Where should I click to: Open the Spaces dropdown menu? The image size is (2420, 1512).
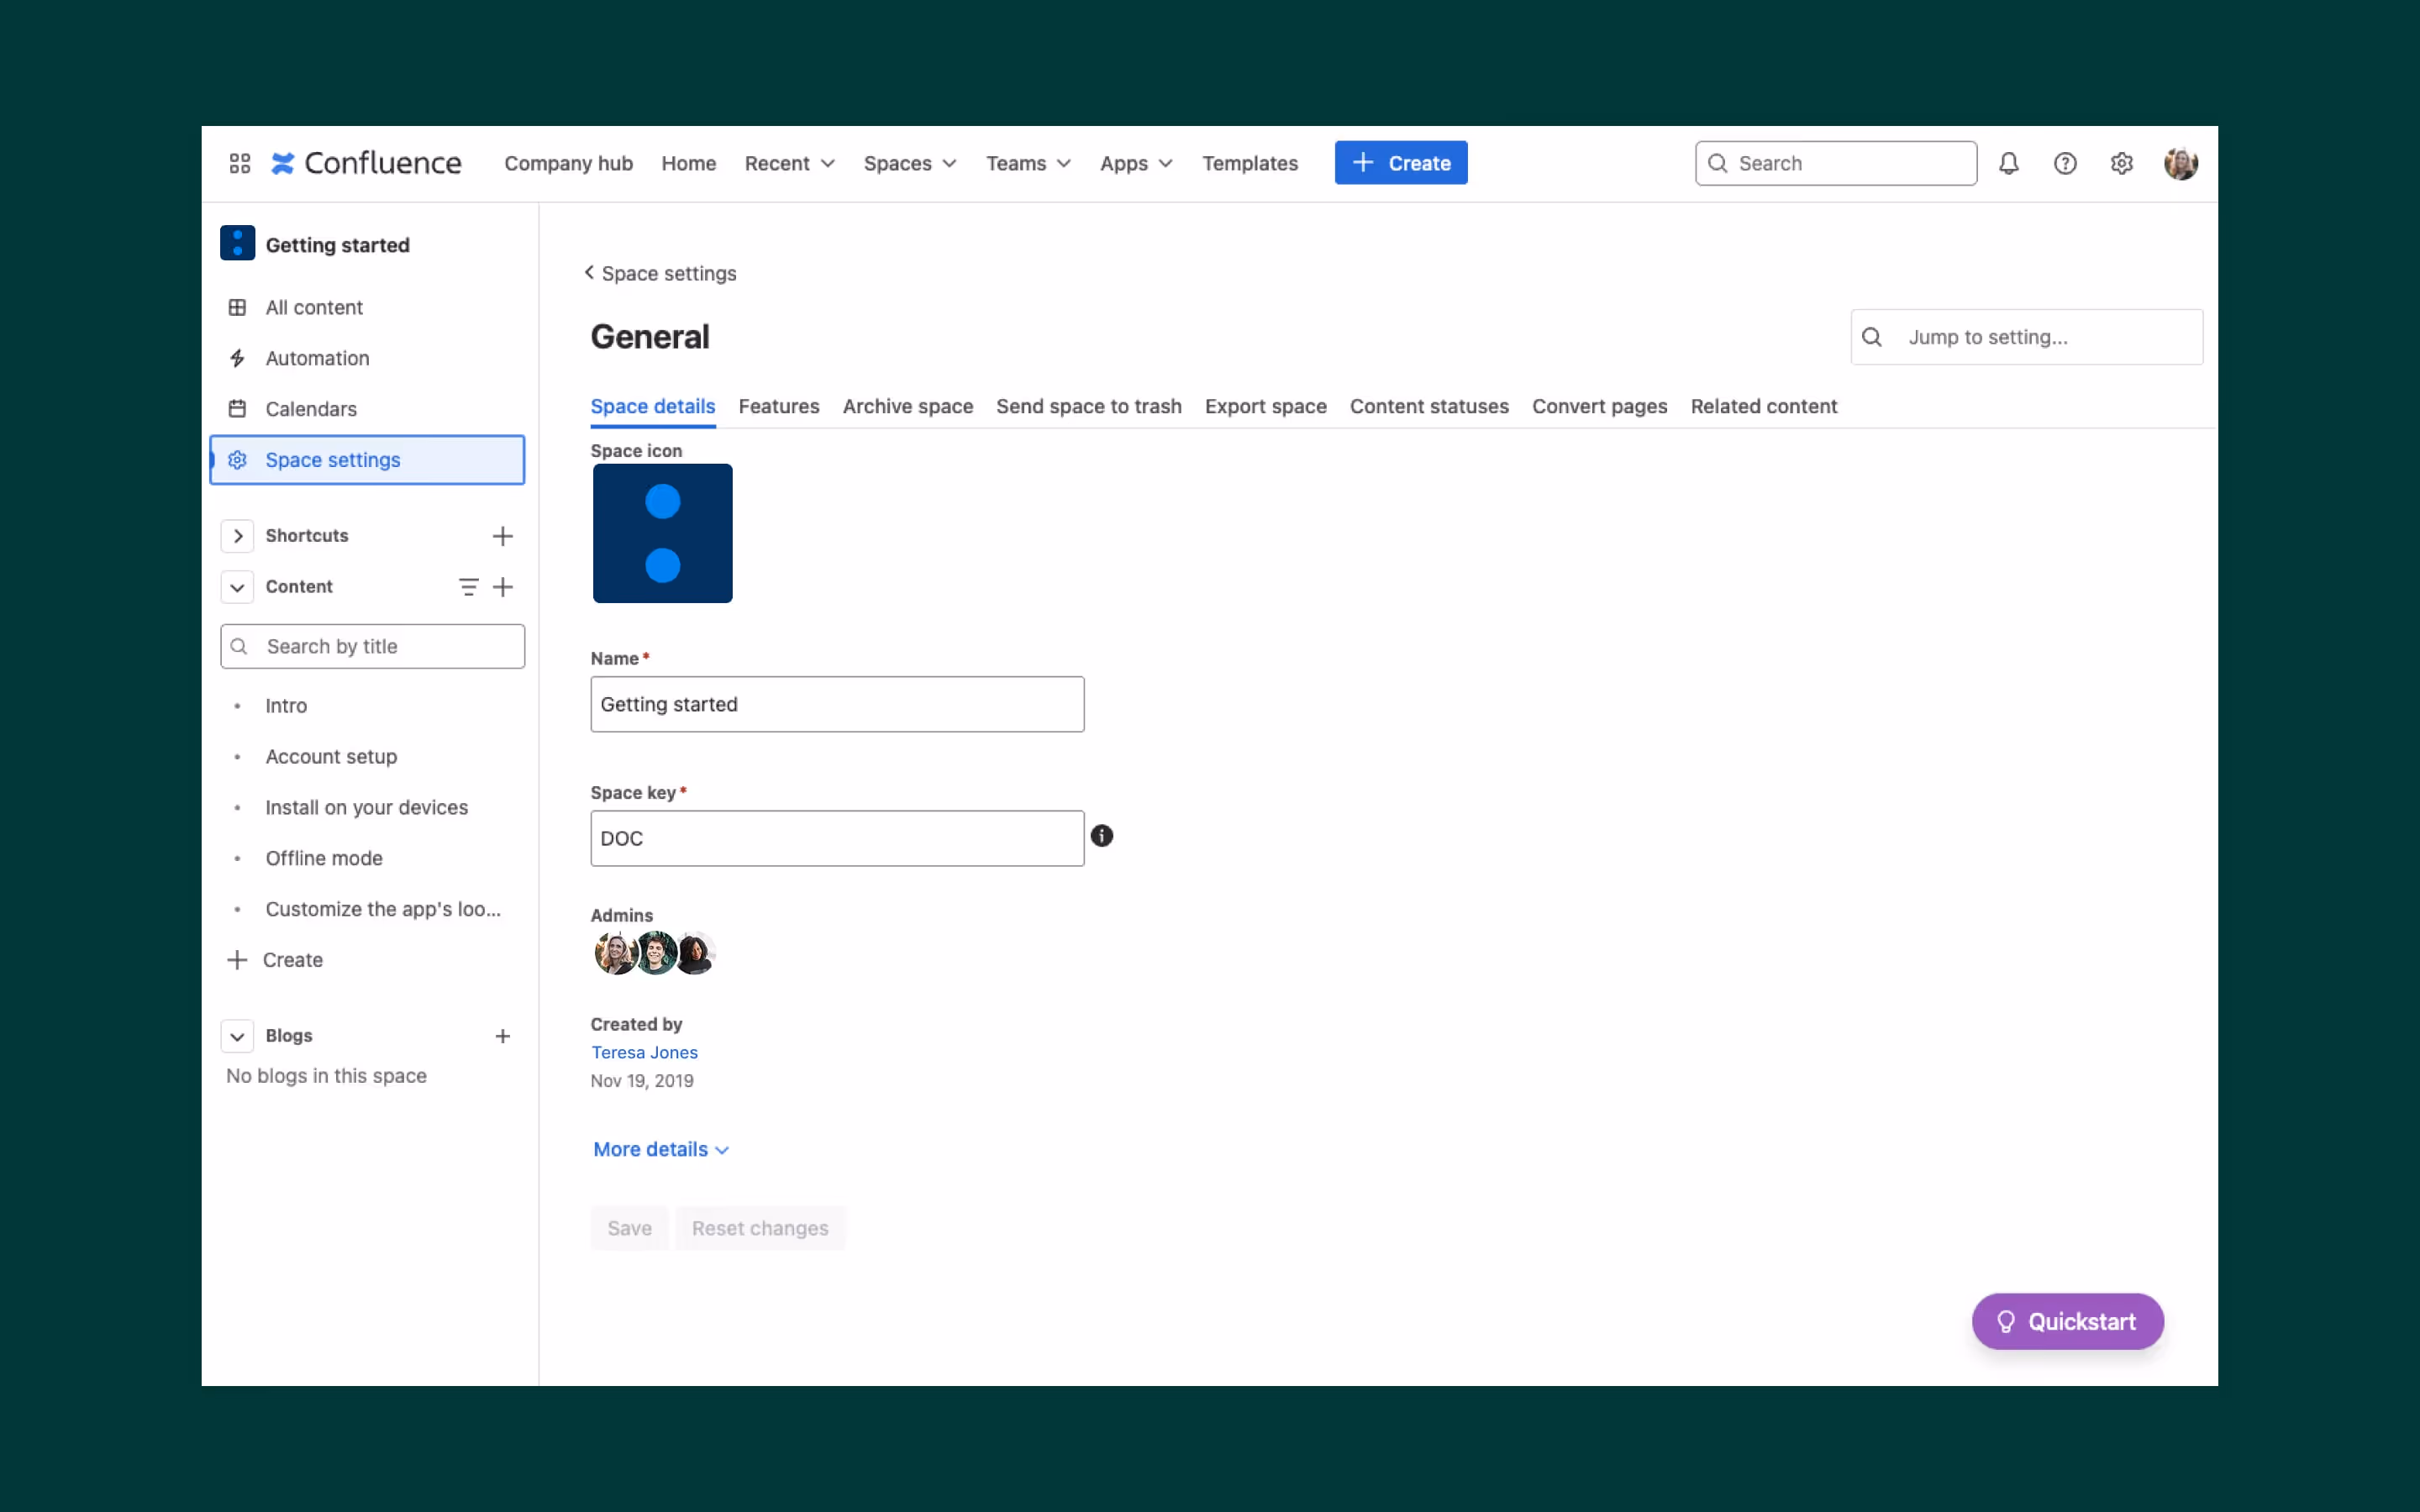[909, 163]
